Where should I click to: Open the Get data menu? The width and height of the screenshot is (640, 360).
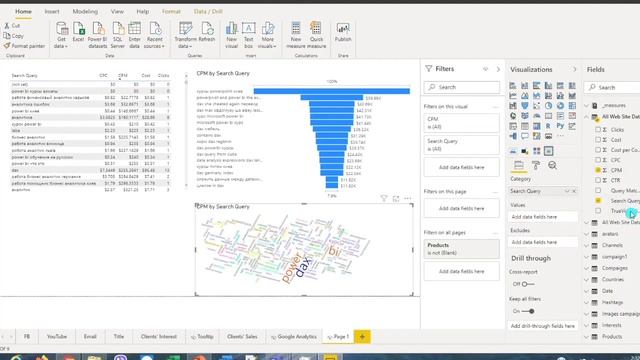point(61,35)
